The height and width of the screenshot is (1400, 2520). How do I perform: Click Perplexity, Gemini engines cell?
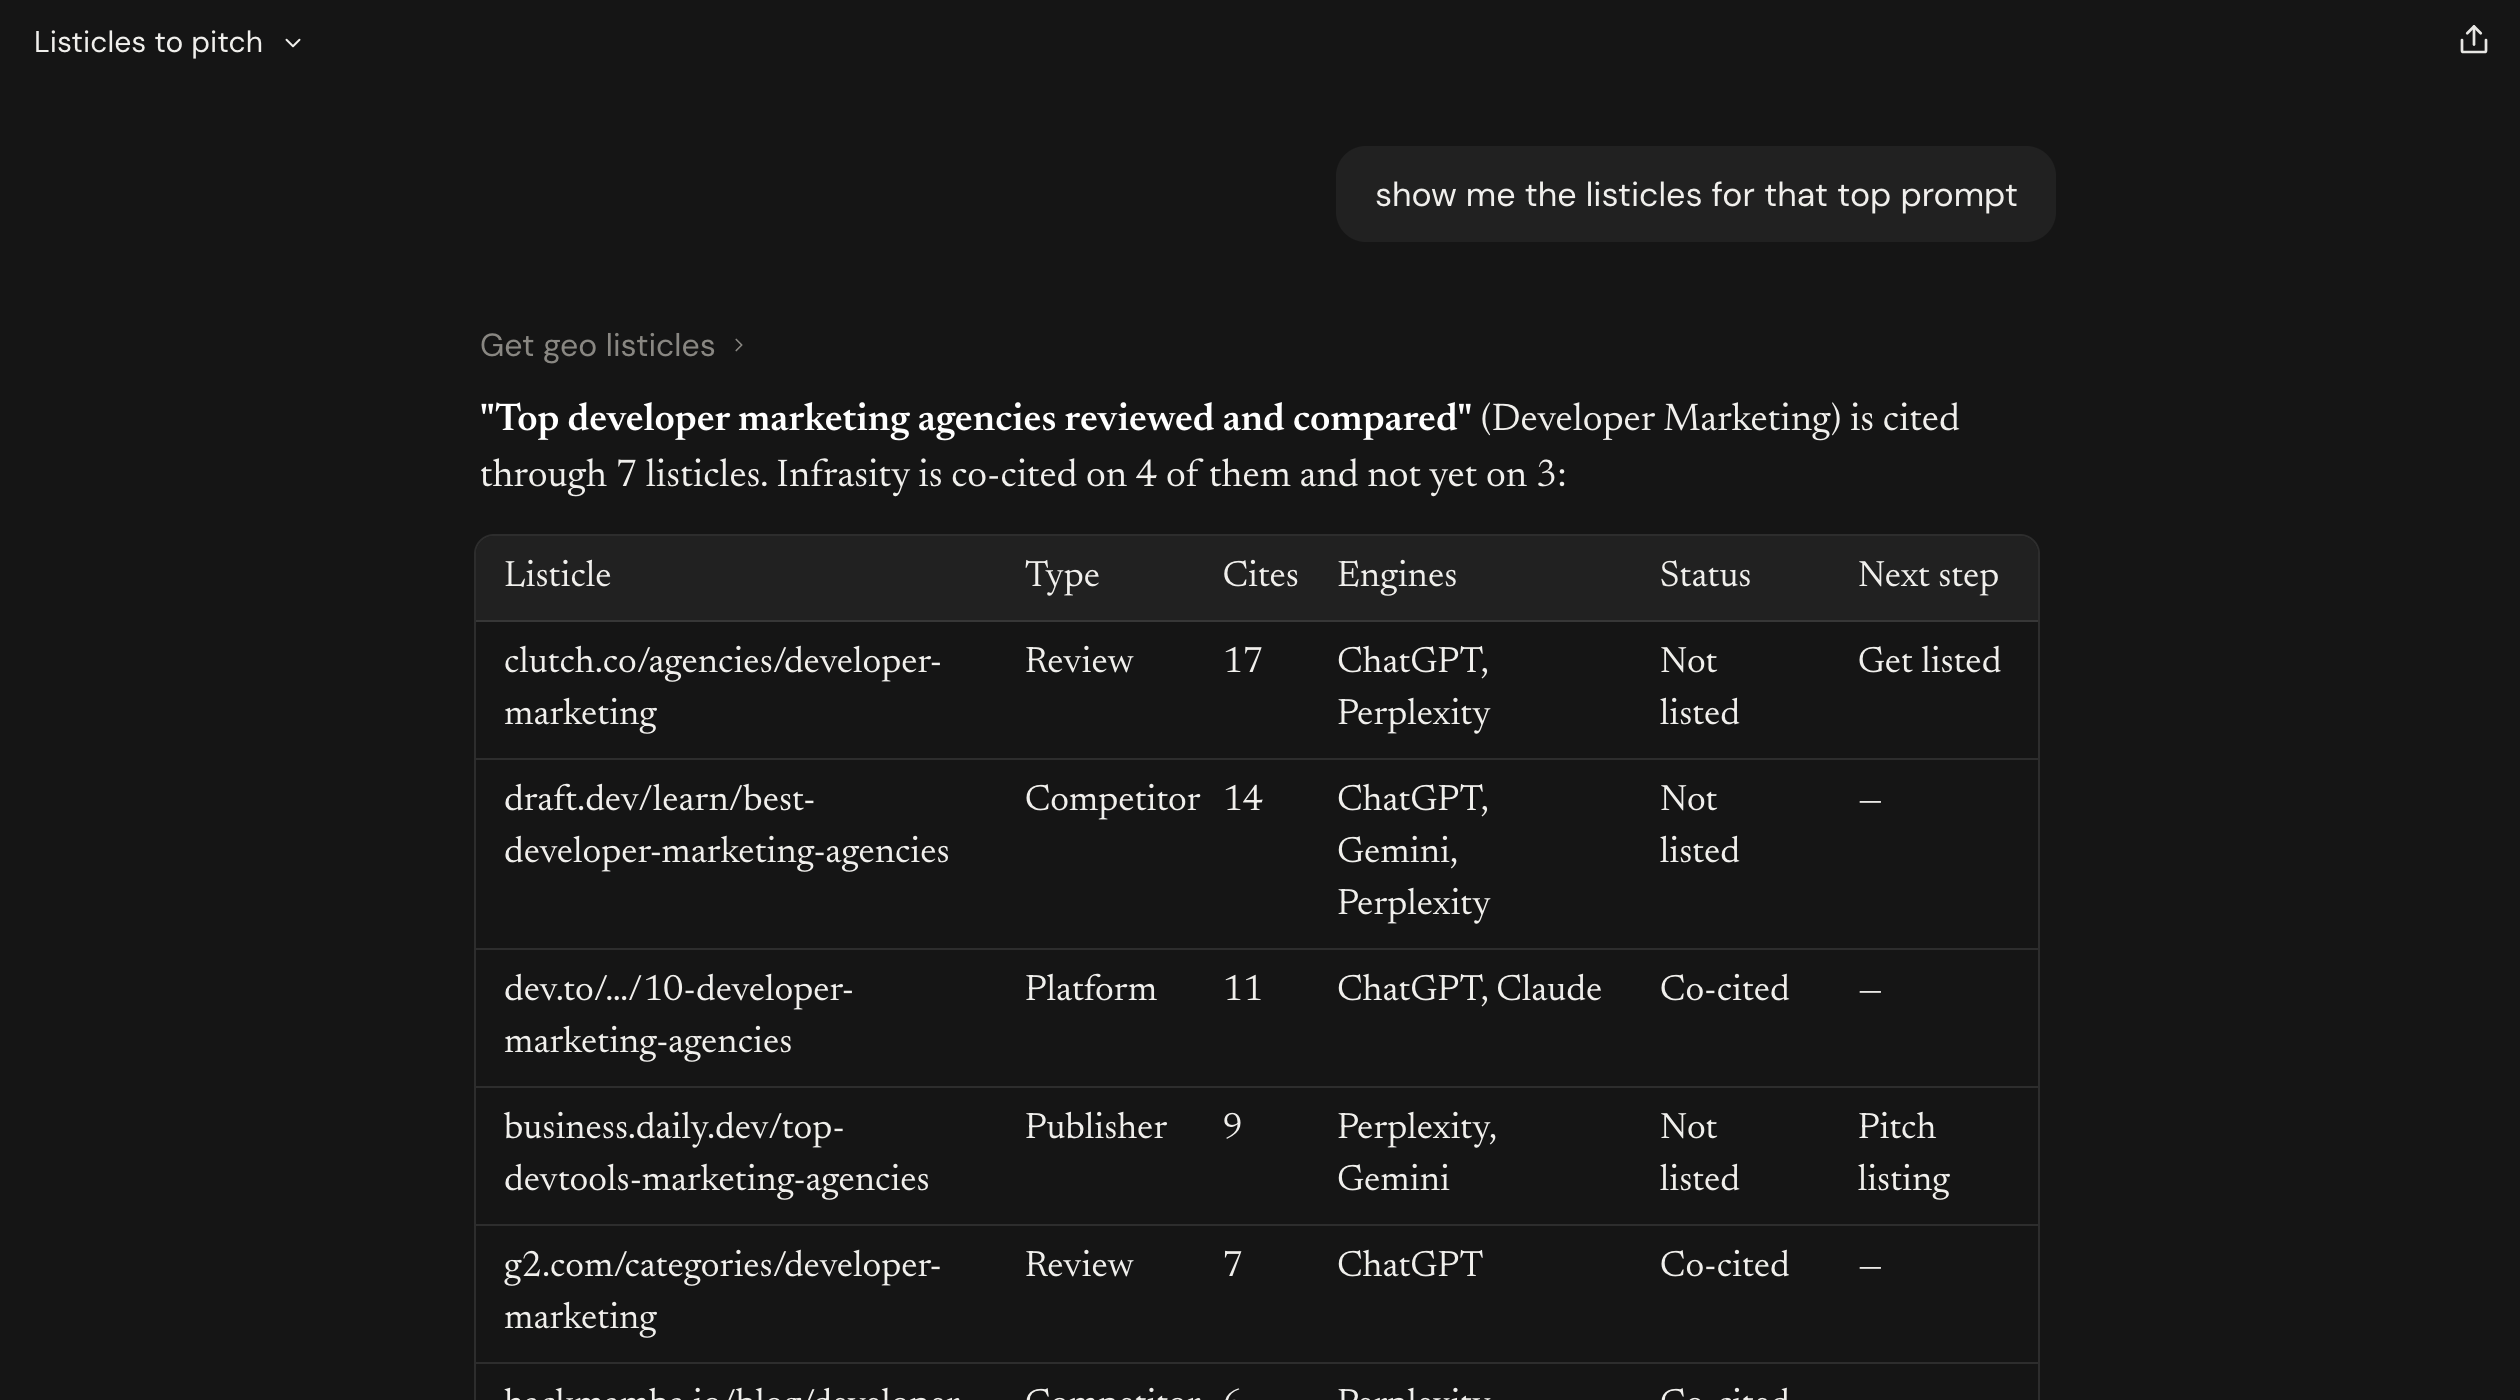(1417, 1152)
